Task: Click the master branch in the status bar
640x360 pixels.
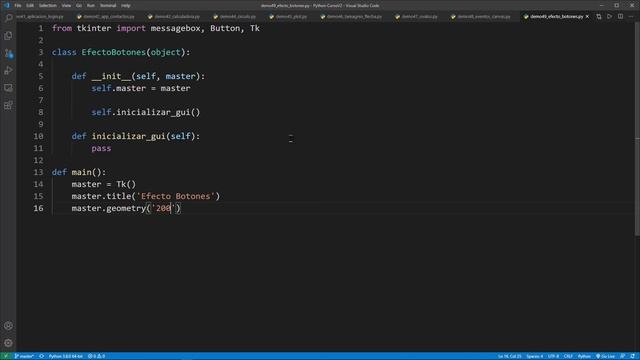Action: click(24, 356)
